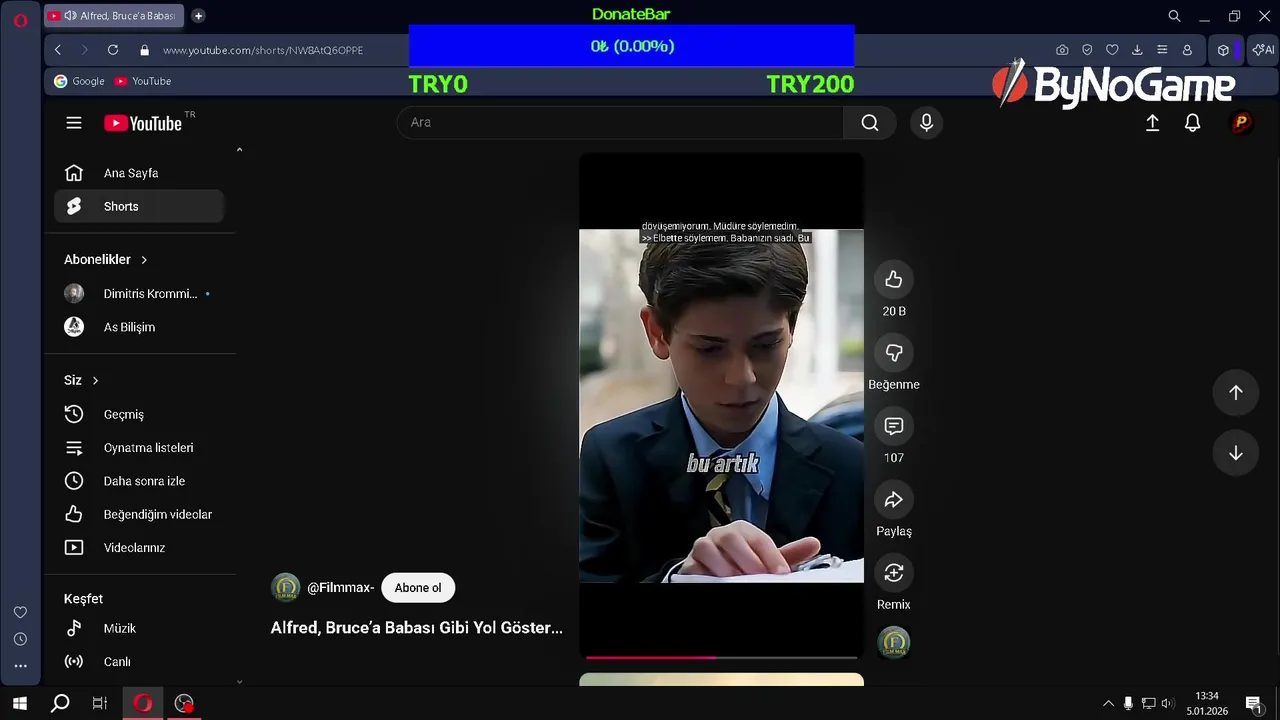
Task: Open Opera downloads icon
Action: click(x=1137, y=50)
